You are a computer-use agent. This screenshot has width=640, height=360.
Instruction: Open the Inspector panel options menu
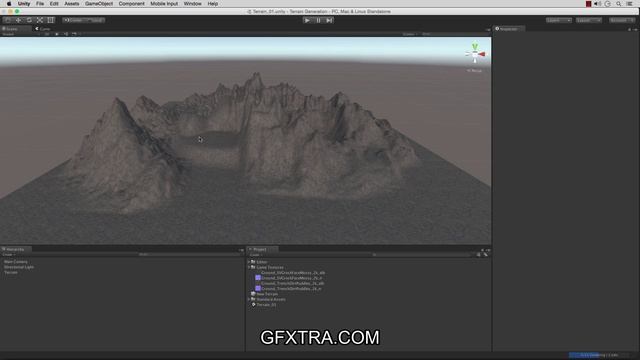(636, 29)
